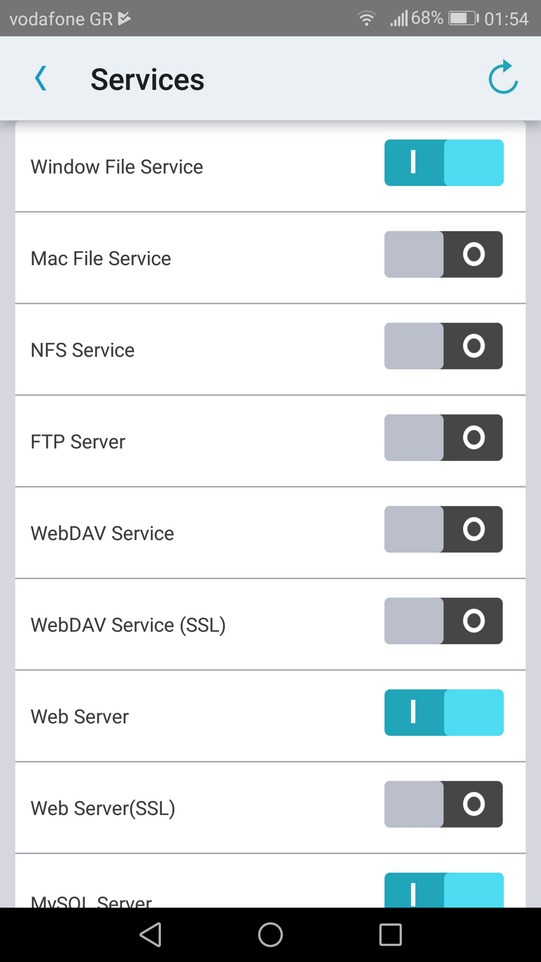Select the Services page title
Image resolution: width=541 pixels, height=962 pixels.
click(x=147, y=79)
